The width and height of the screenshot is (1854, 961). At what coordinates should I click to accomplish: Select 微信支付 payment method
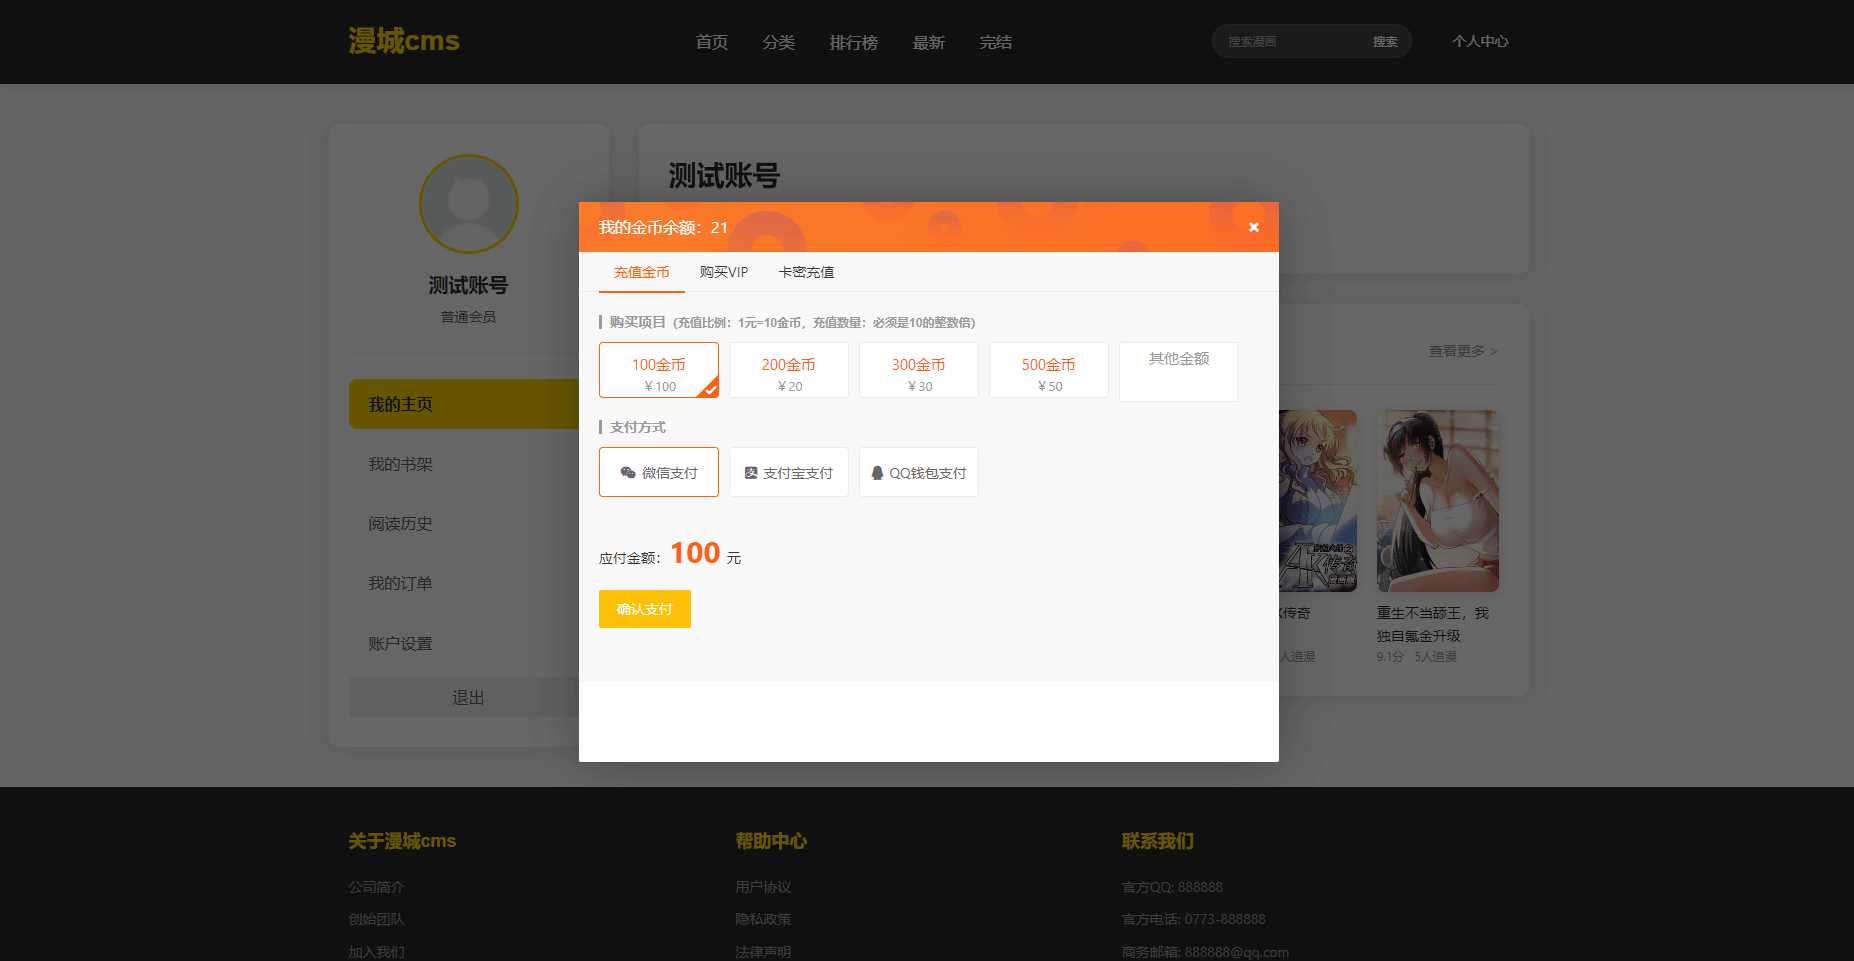click(658, 473)
